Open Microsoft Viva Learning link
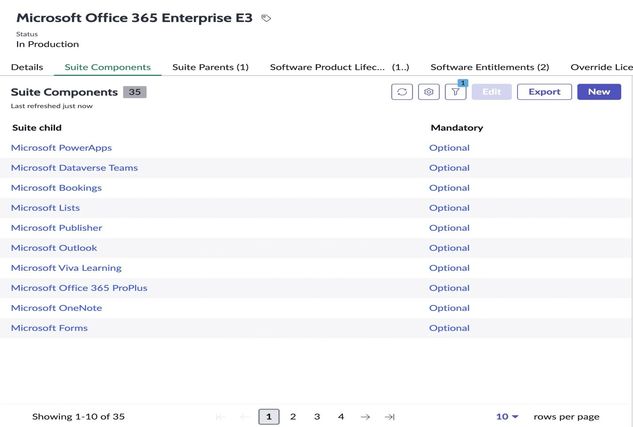 [66, 268]
